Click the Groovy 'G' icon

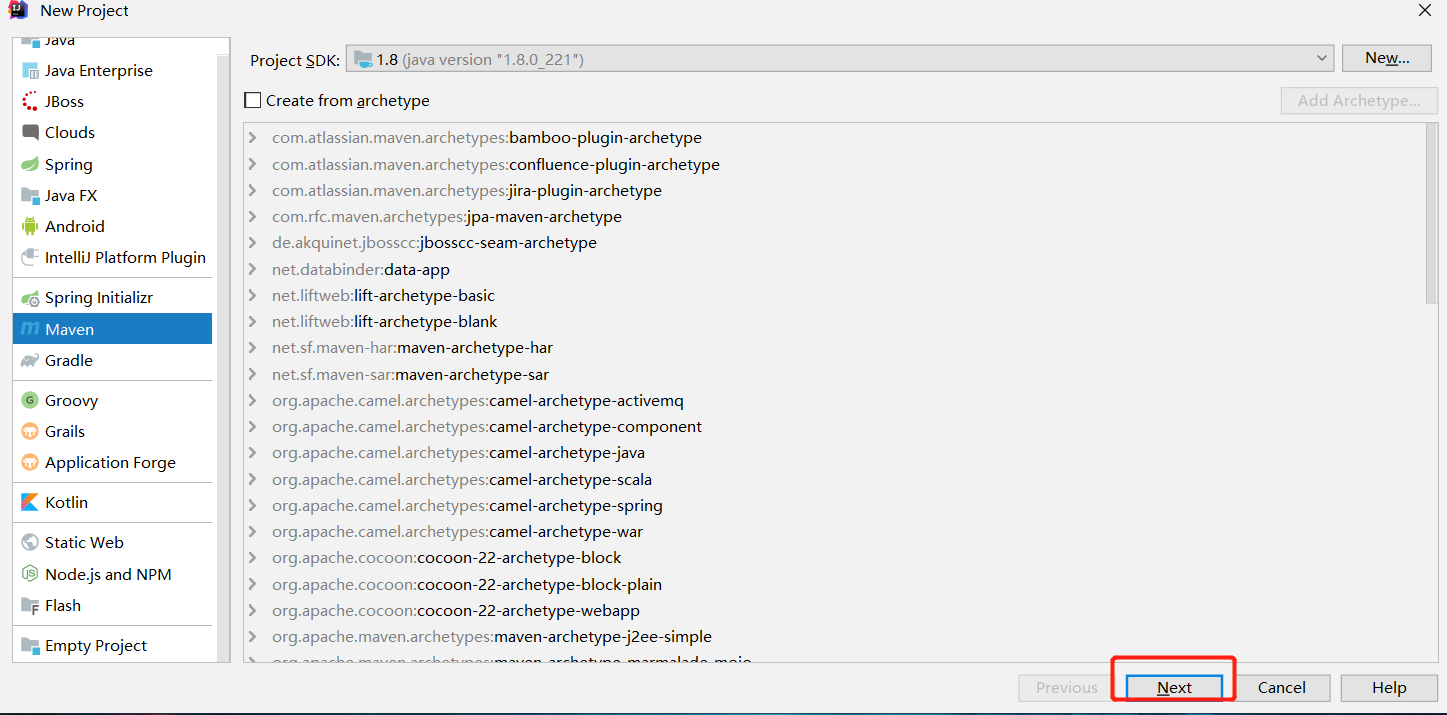[x=30, y=401]
